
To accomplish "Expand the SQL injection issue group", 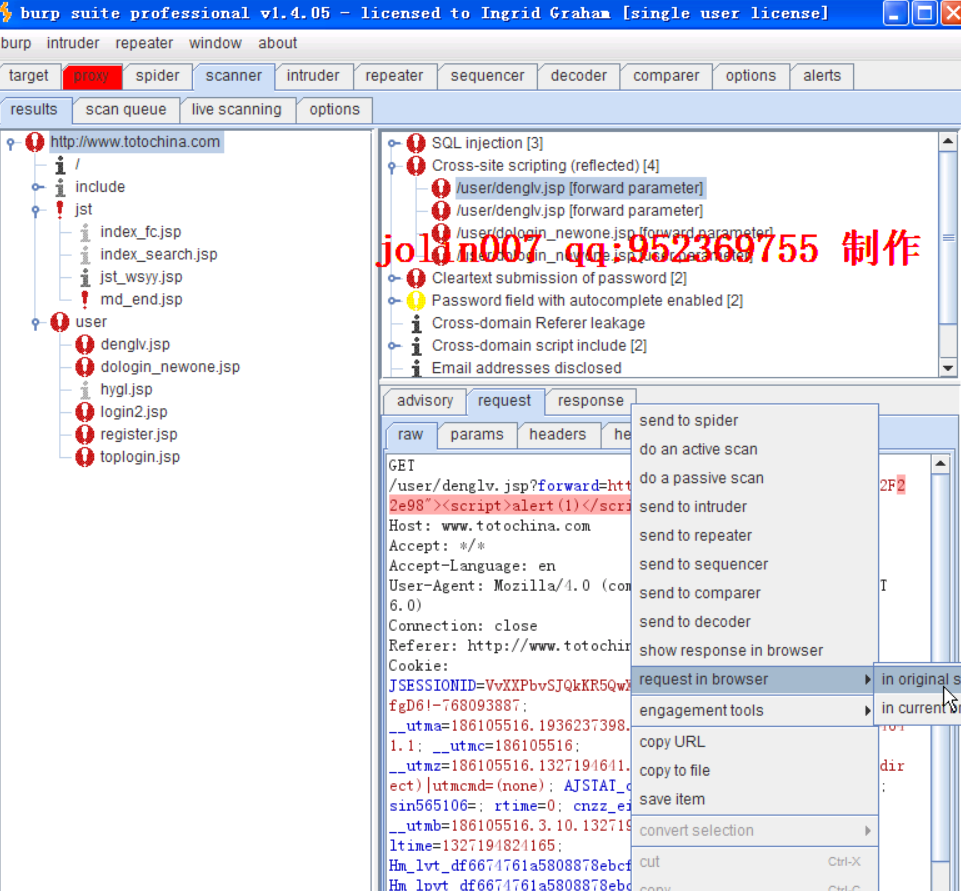I will (394, 143).
